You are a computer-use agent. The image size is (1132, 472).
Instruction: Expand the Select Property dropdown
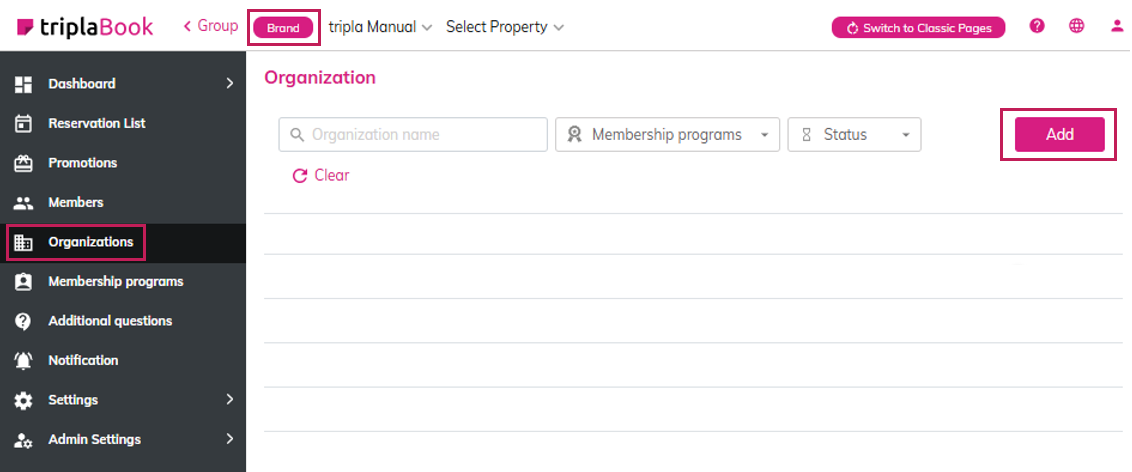tap(505, 27)
